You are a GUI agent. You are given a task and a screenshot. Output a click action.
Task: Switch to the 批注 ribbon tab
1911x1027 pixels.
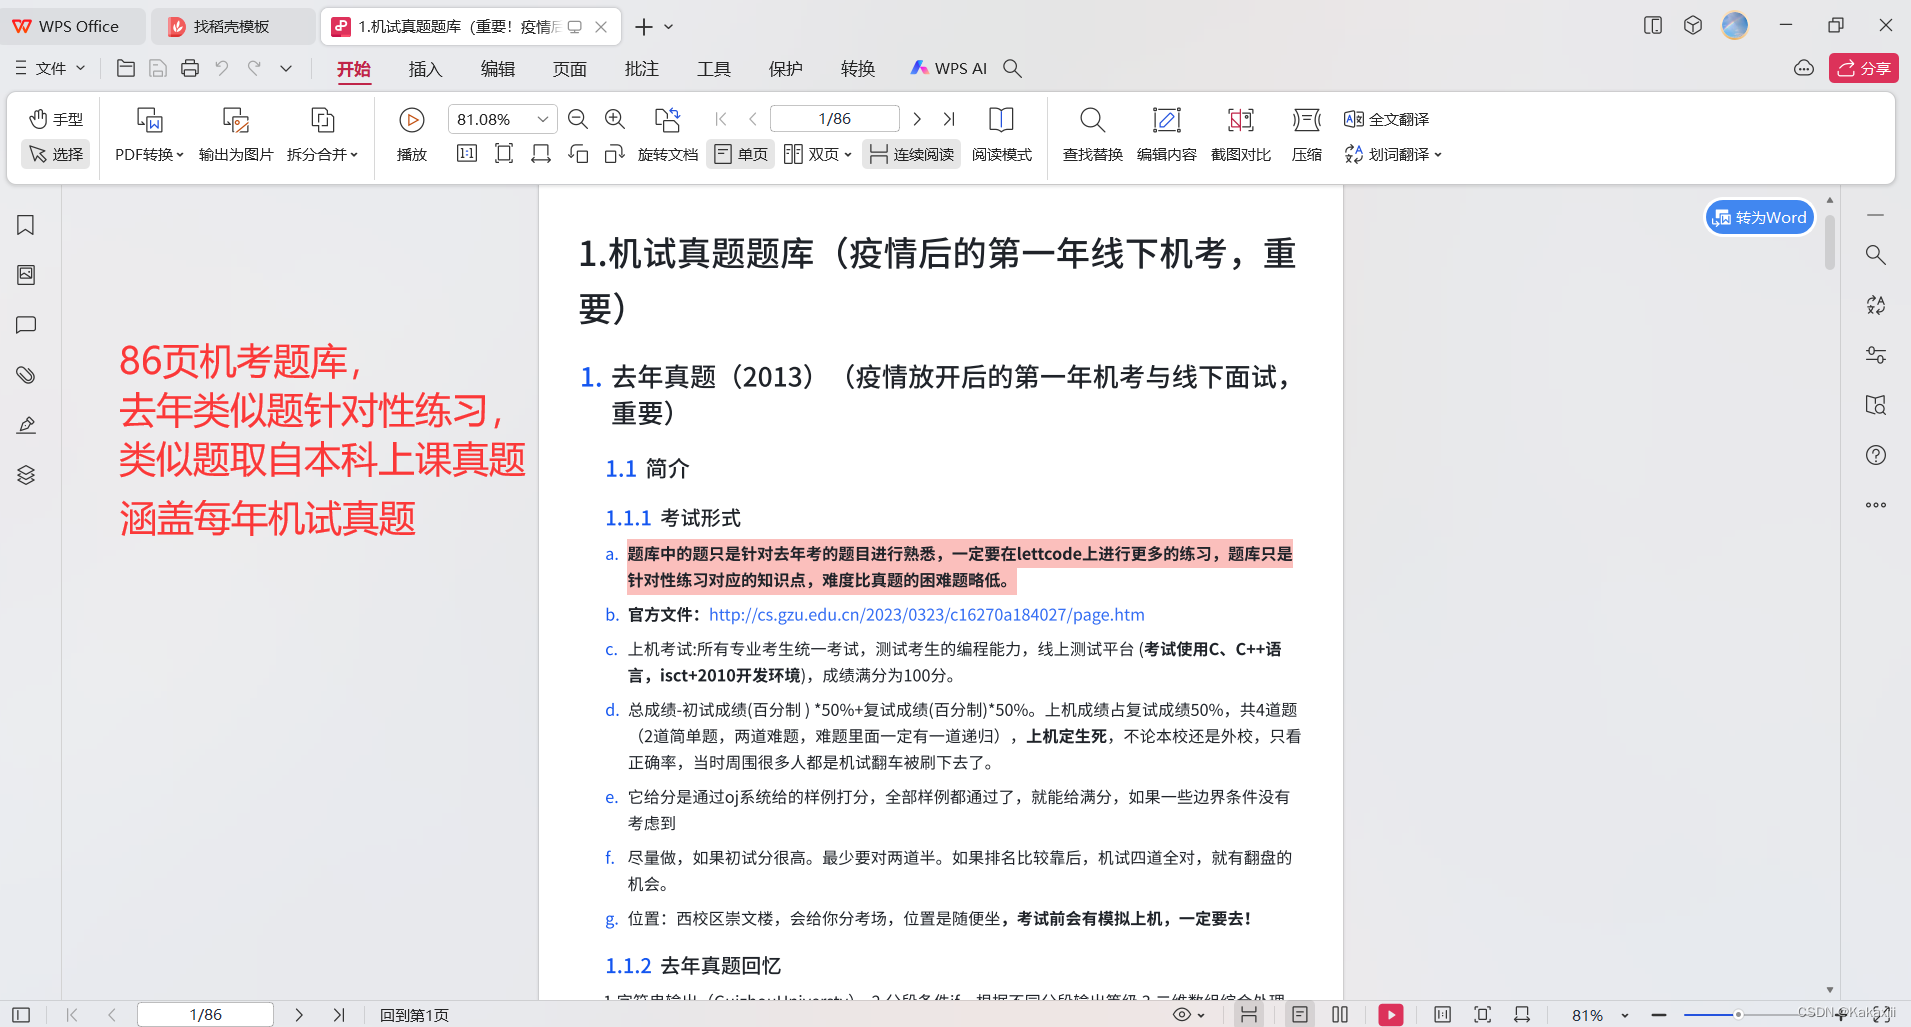[641, 68]
